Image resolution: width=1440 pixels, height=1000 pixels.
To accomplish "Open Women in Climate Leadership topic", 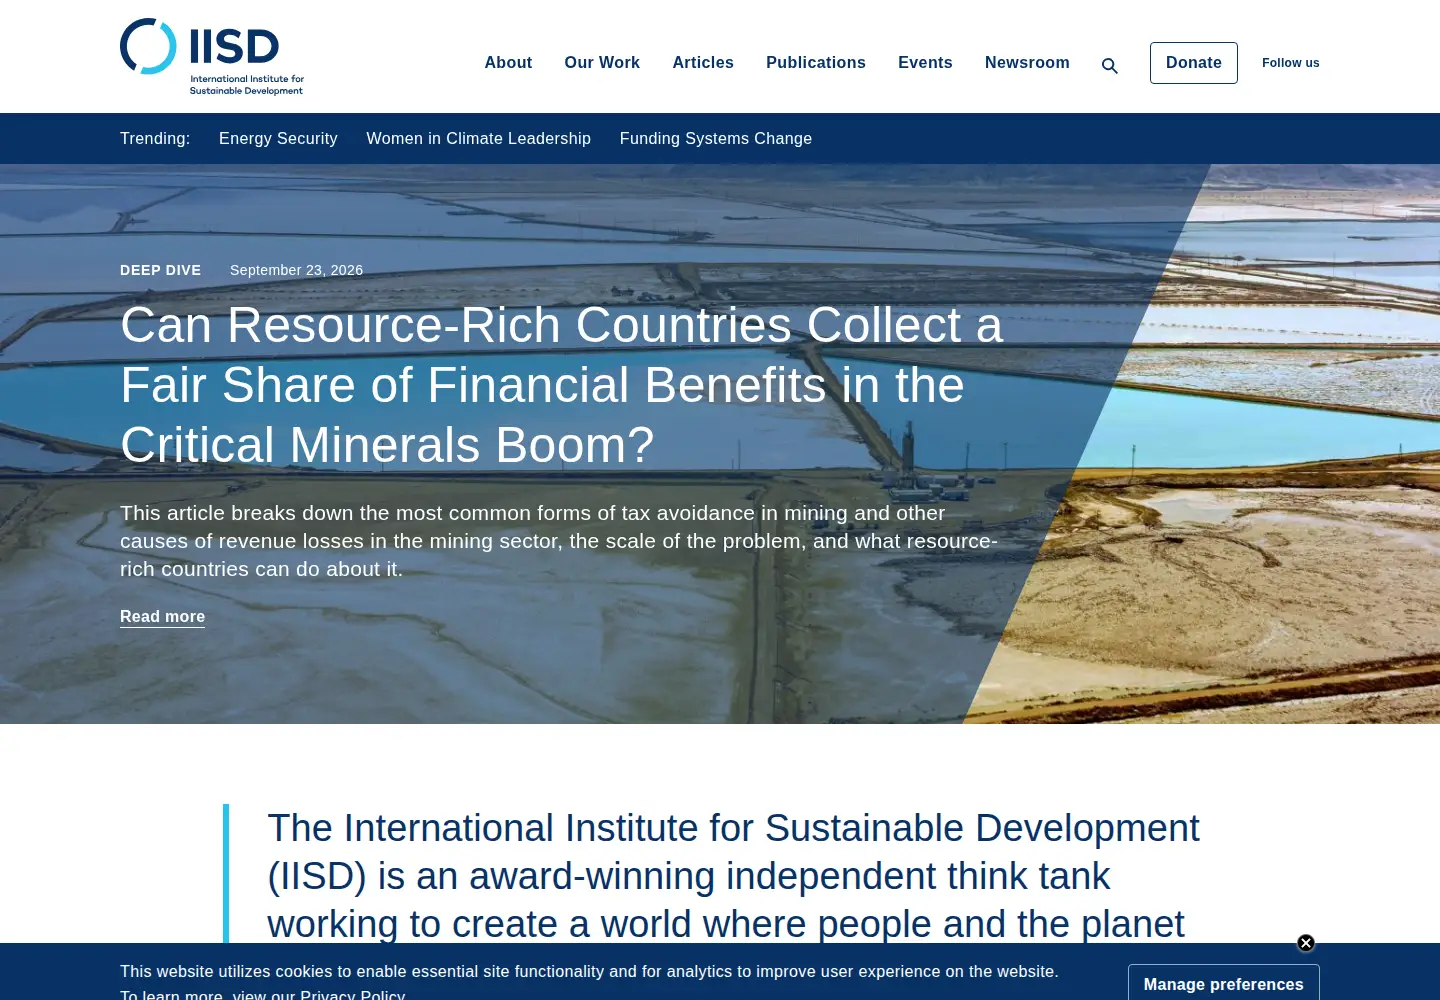I will (478, 138).
